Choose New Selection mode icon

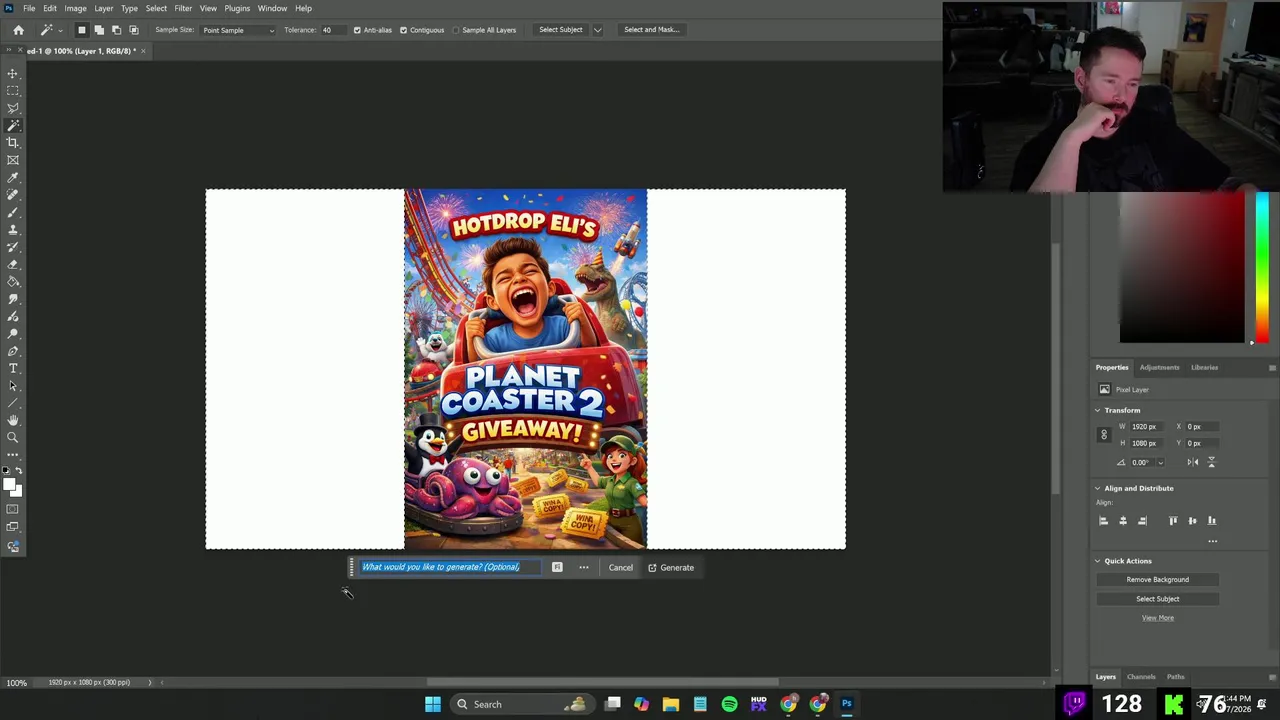pos(82,30)
